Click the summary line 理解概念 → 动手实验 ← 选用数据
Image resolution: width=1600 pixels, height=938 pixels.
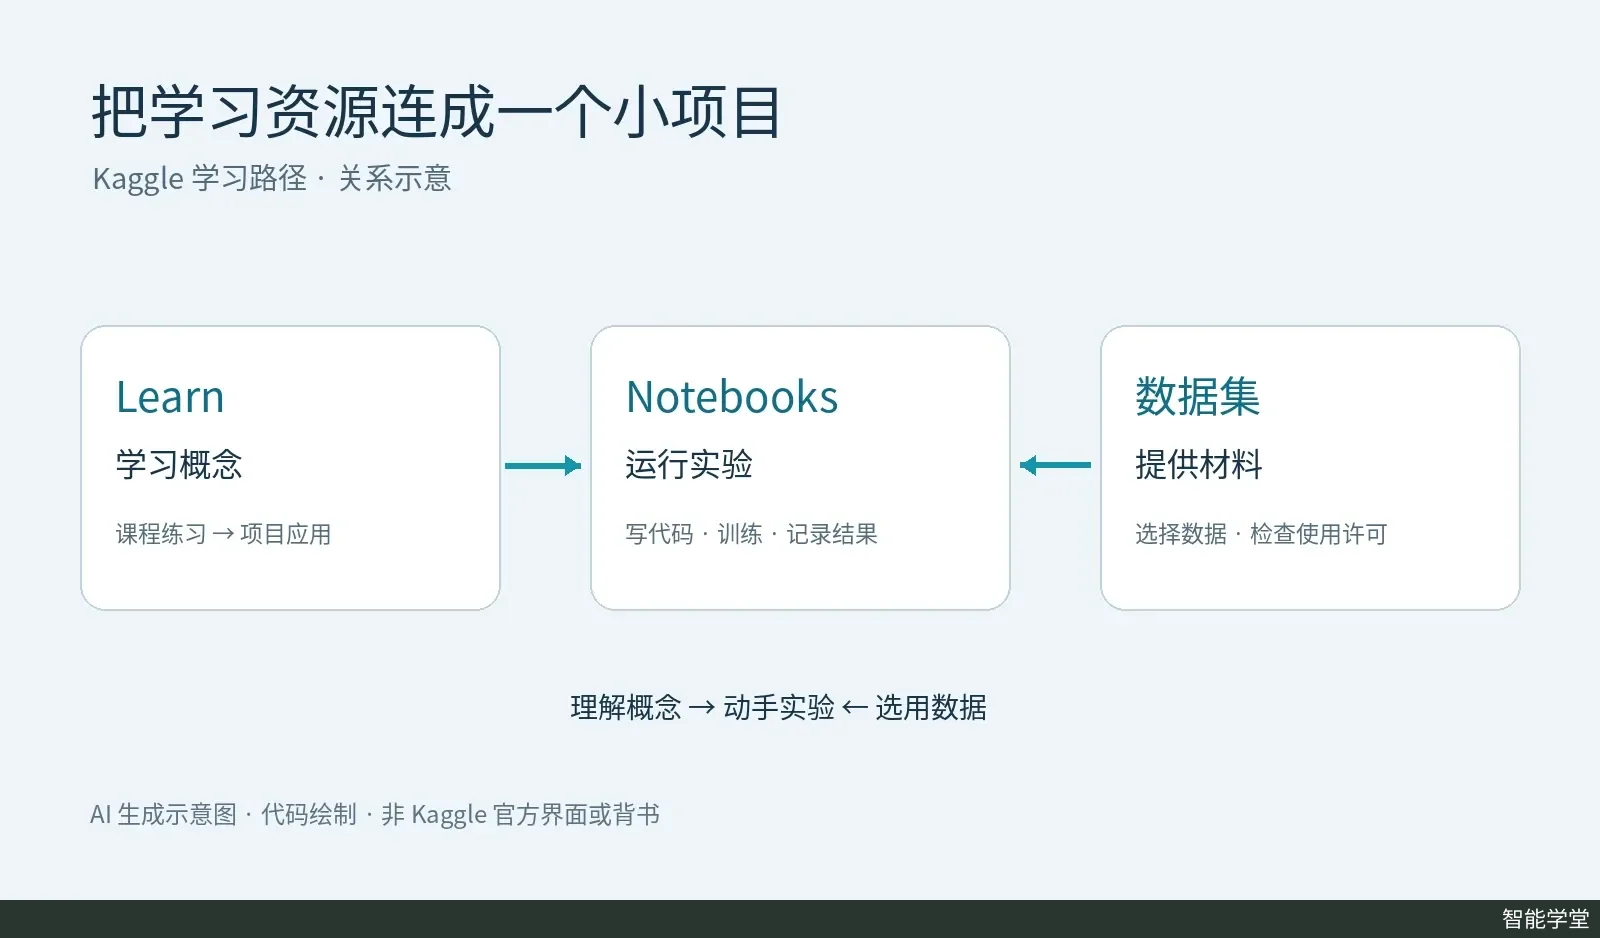point(778,708)
